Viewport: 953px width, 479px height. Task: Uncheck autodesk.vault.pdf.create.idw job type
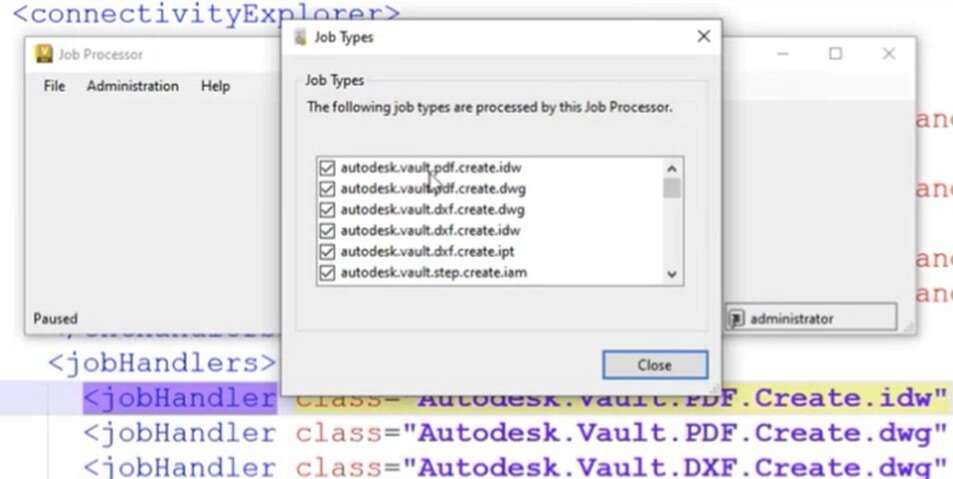(x=327, y=167)
